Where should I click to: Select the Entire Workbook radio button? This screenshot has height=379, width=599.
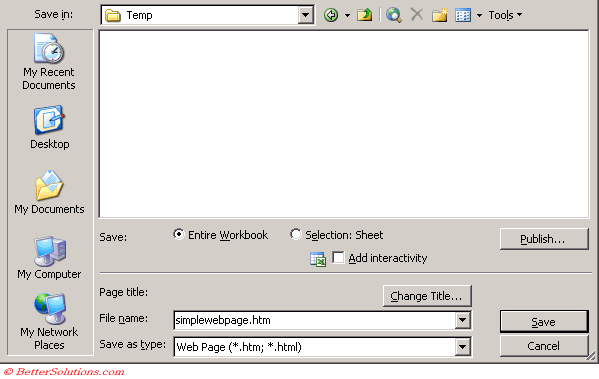click(x=178, y=234)
